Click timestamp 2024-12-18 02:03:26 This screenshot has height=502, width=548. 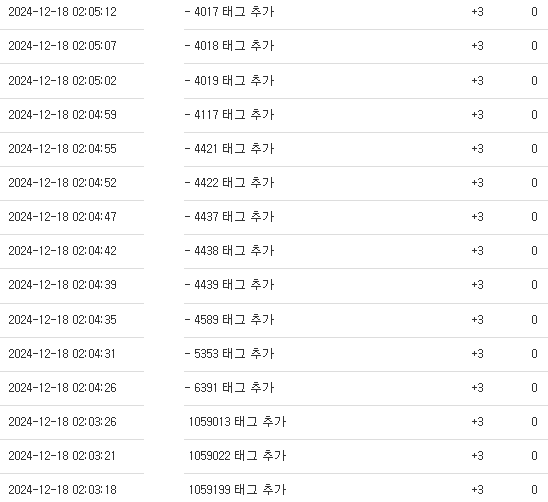pyautogui.click(x=62, y=422)
